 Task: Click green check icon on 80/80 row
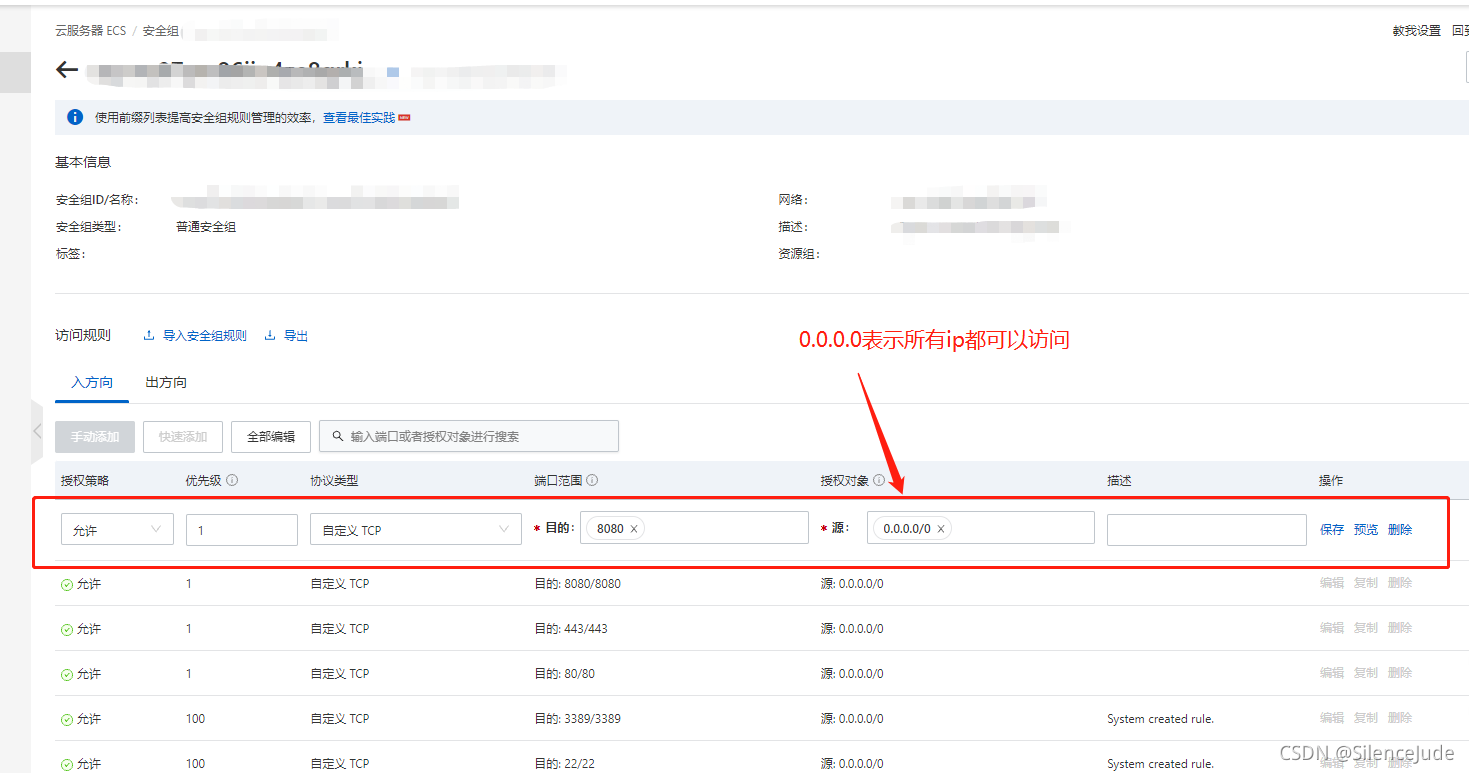67,674
